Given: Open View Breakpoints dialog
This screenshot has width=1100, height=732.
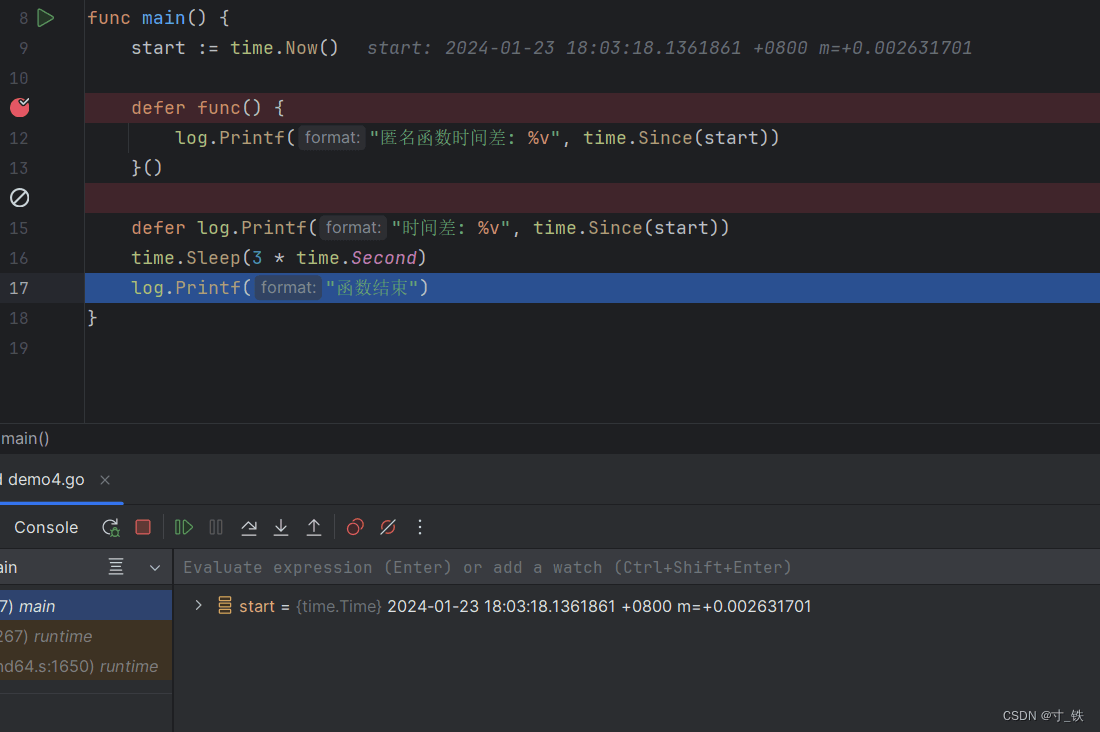Looking at the screenshot, I should 355,527.
